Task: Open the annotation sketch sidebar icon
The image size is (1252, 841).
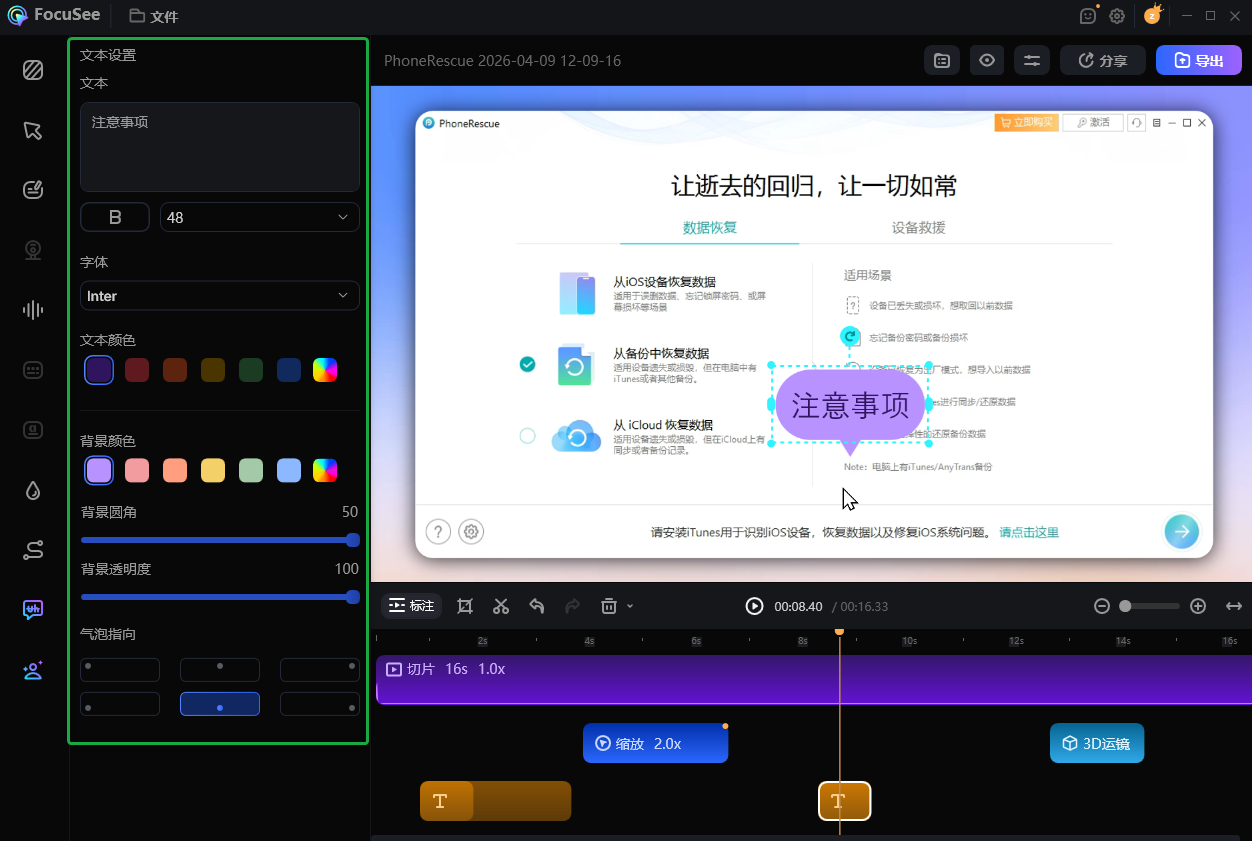Action: (x=33, y=190)
